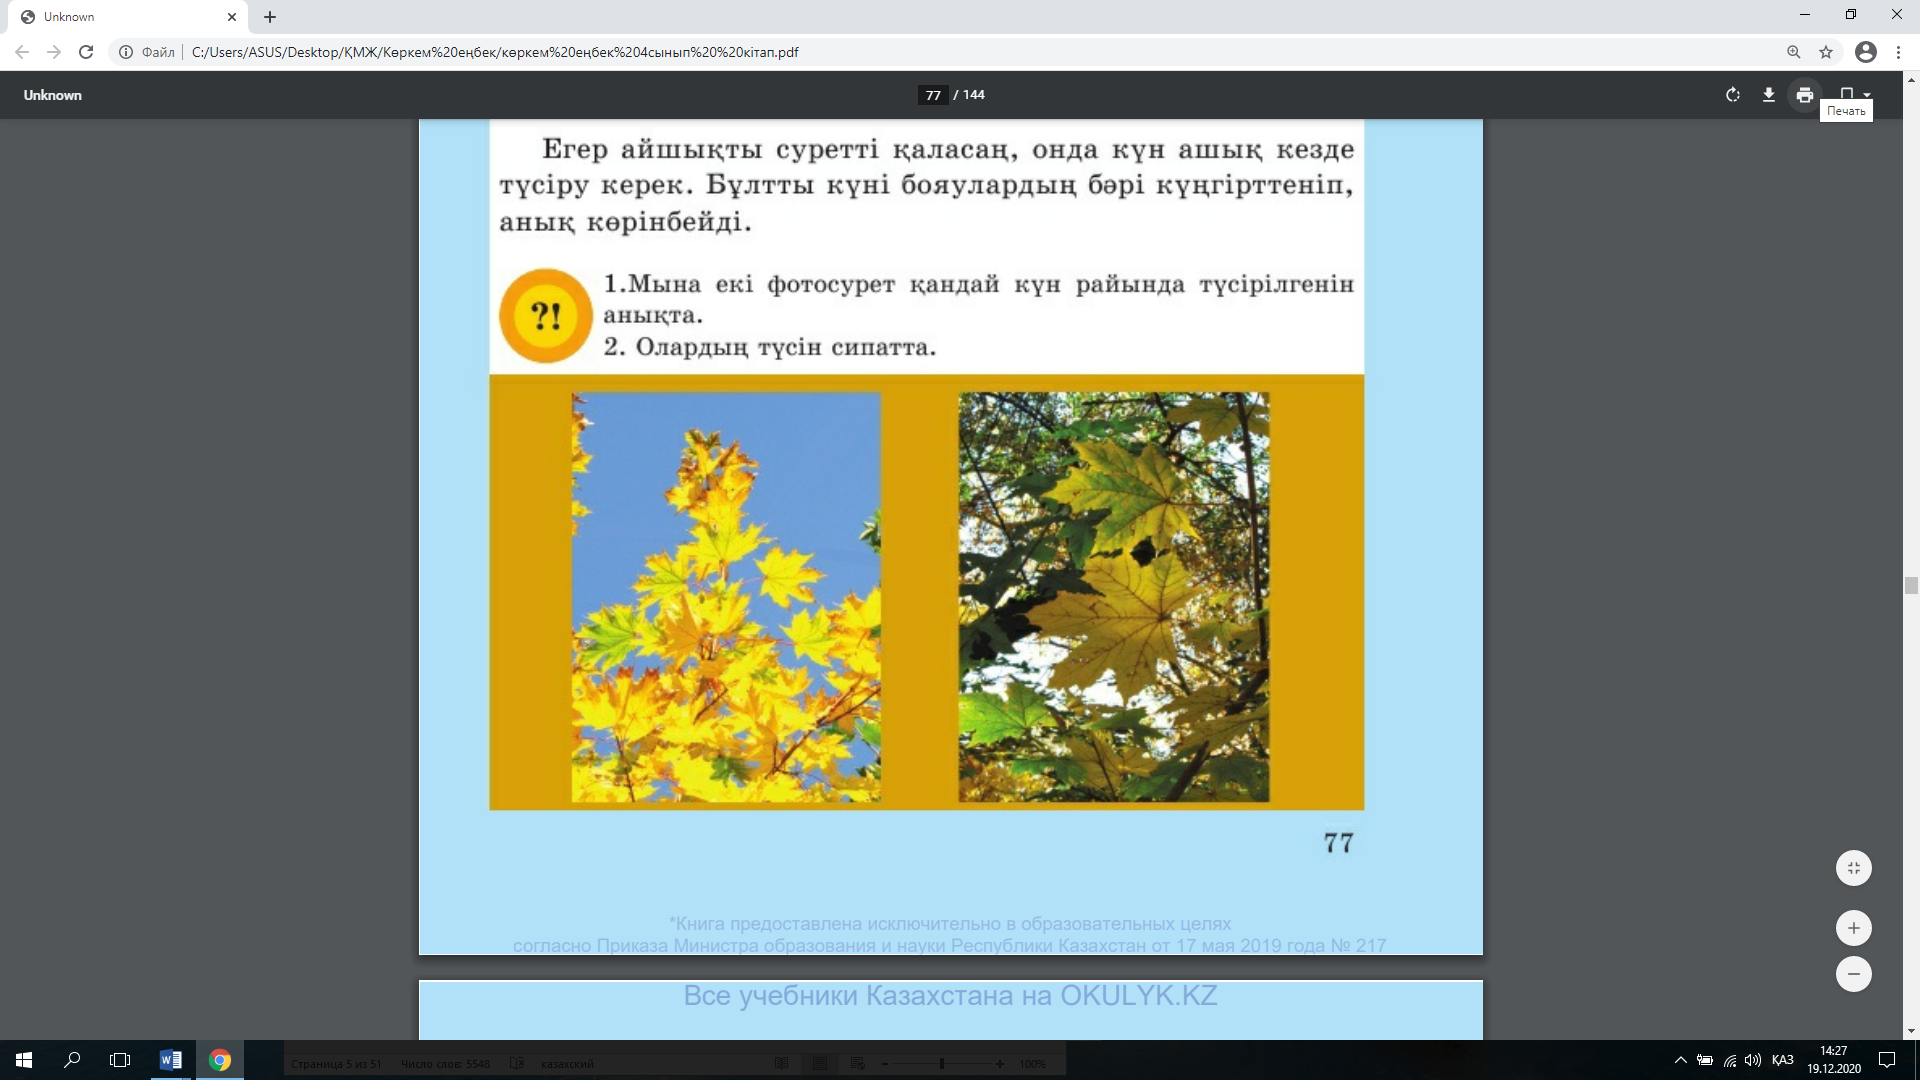Screen dimensions: 1920x1080
Task: Click the page number field 77
Action: [x=932, y=95]
